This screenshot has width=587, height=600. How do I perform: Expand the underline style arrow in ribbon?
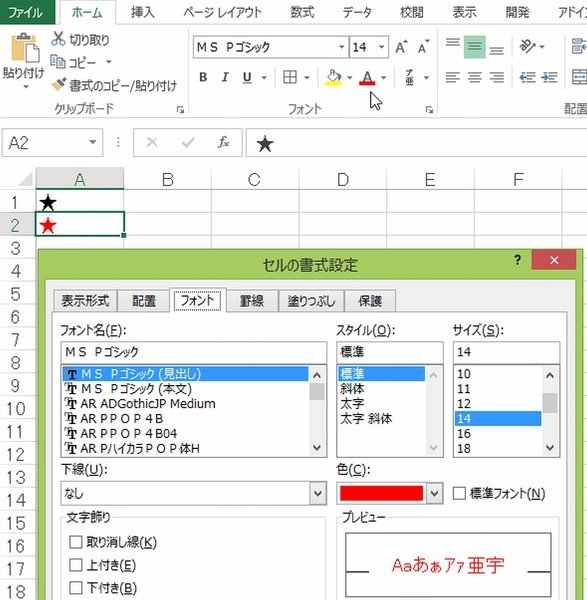point(264,78)
